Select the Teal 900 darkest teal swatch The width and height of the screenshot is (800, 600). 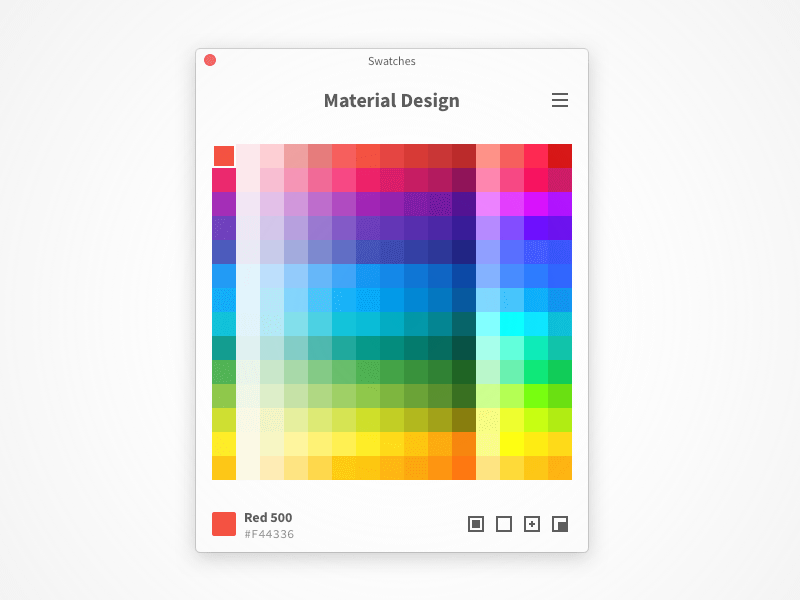click(x=464, y=347)
